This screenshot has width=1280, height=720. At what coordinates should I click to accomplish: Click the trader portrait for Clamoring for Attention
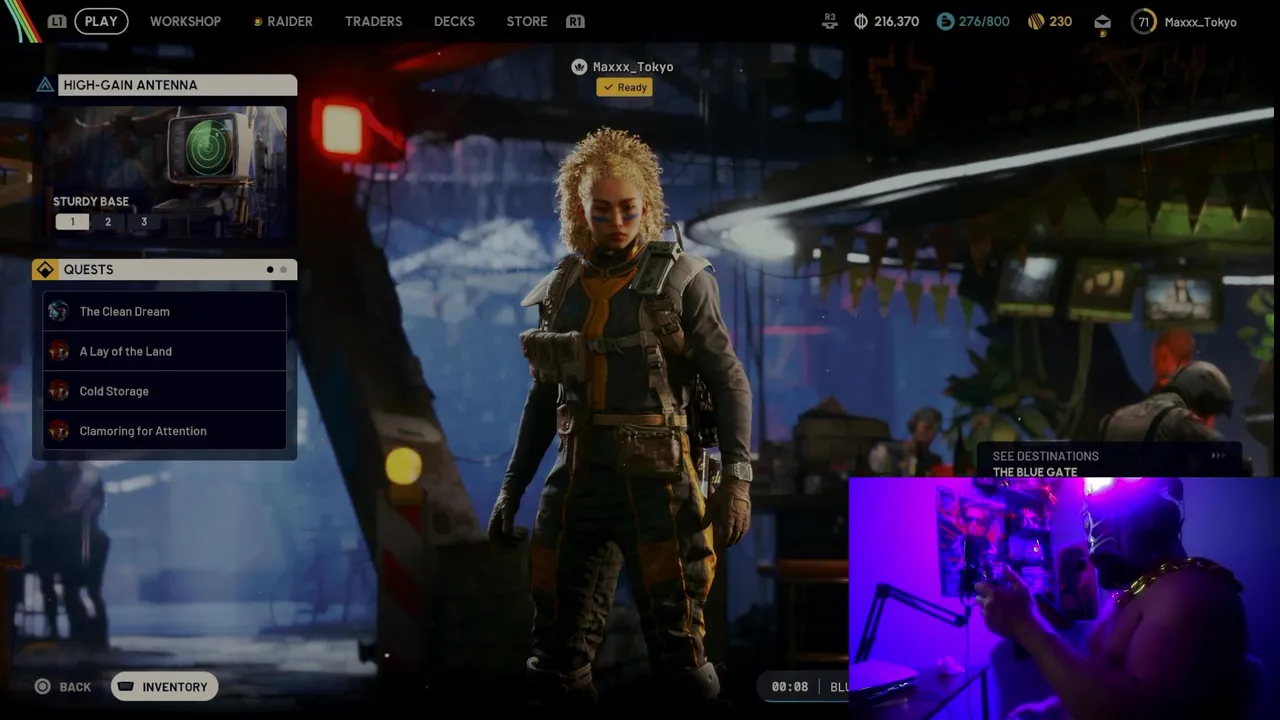[x=59, y=431]
